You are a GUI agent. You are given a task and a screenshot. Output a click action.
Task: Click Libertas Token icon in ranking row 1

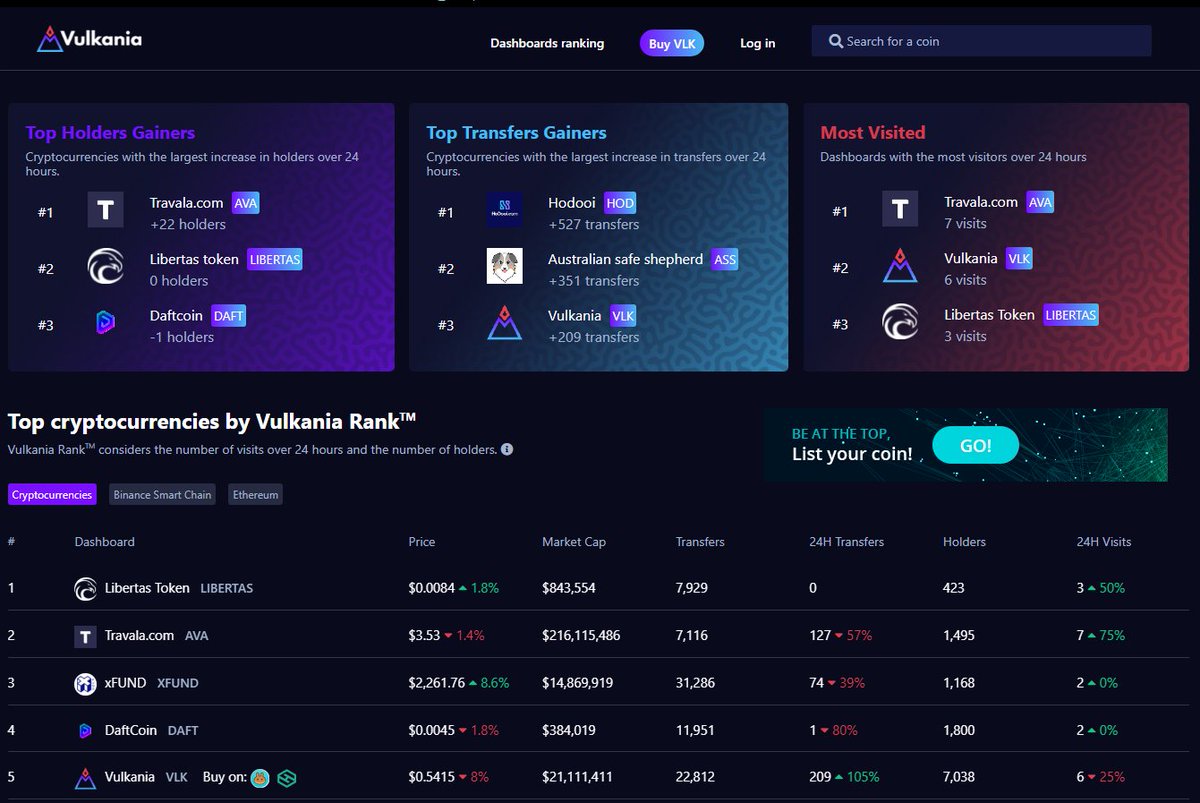pos(85,588)
